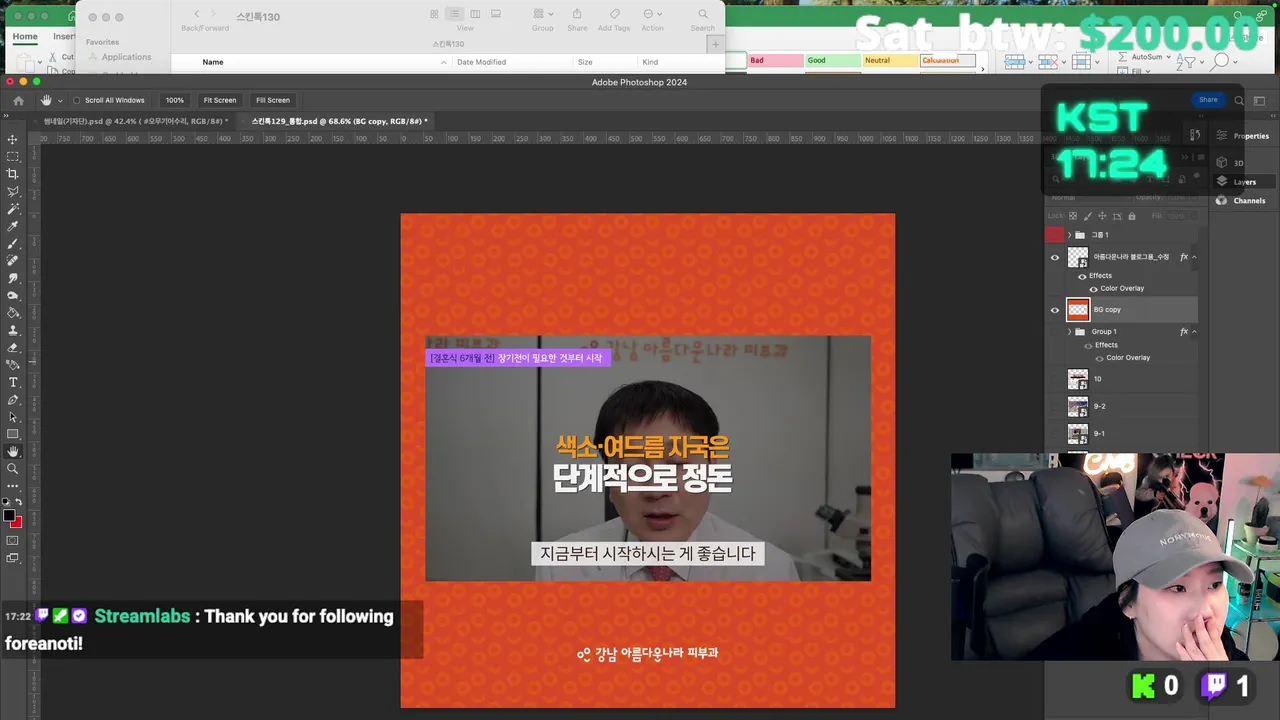Enable Scroll All Windows checkbox
Viewport: 1280px width, 720px height.
(x=77, y=100)
